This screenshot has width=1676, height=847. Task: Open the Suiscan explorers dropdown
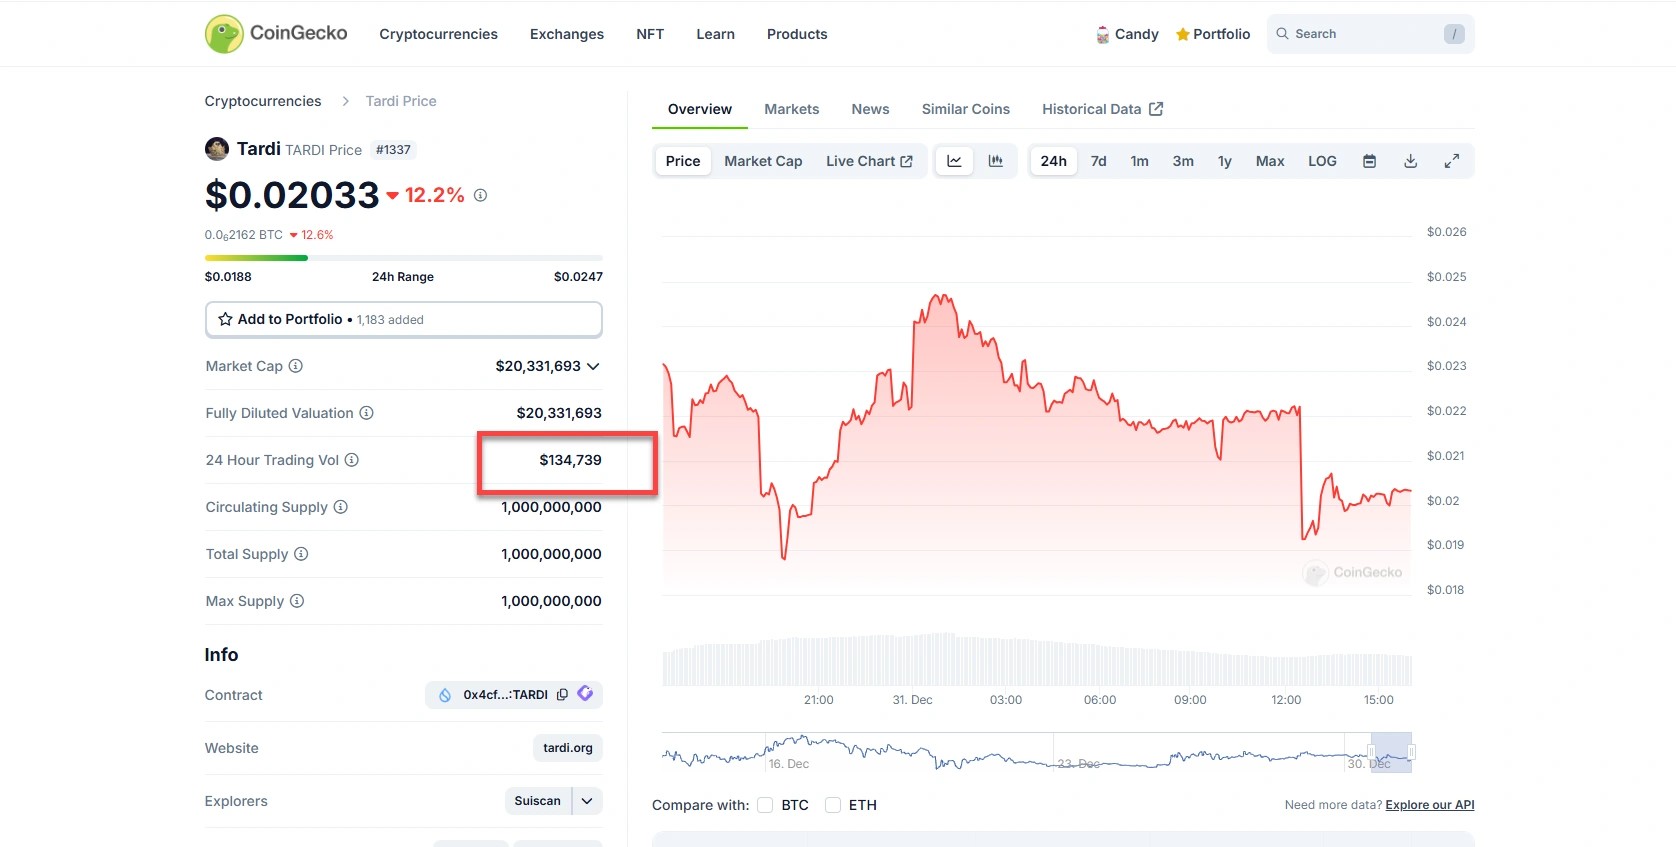(587, 801)
